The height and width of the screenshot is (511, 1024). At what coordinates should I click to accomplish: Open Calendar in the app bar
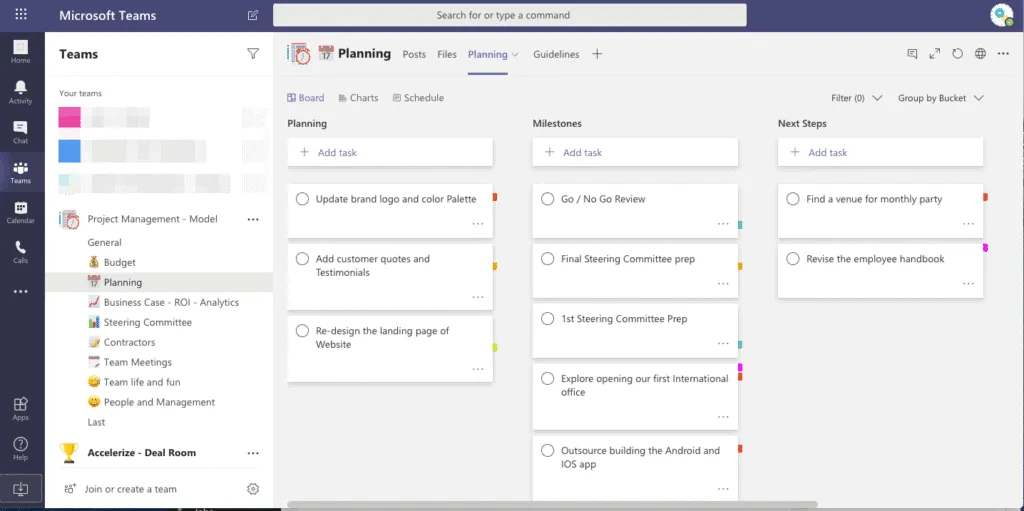click(x=20, y=212)
